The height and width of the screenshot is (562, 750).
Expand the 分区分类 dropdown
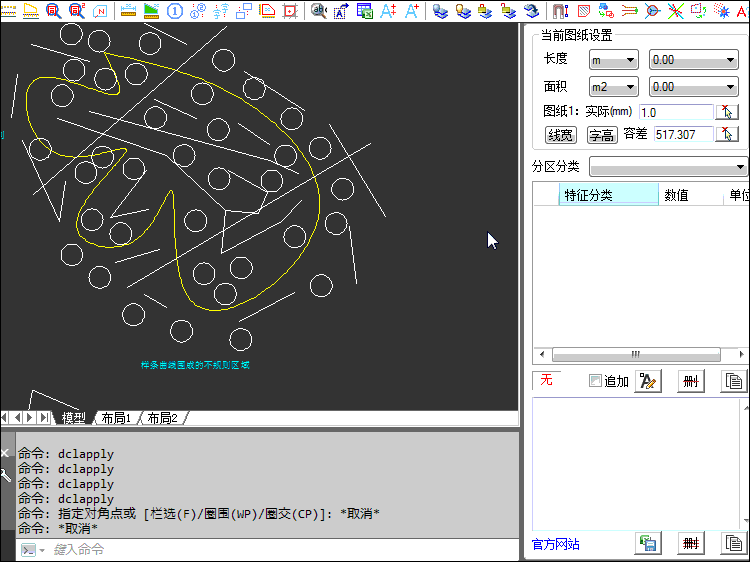click(668, 166)
